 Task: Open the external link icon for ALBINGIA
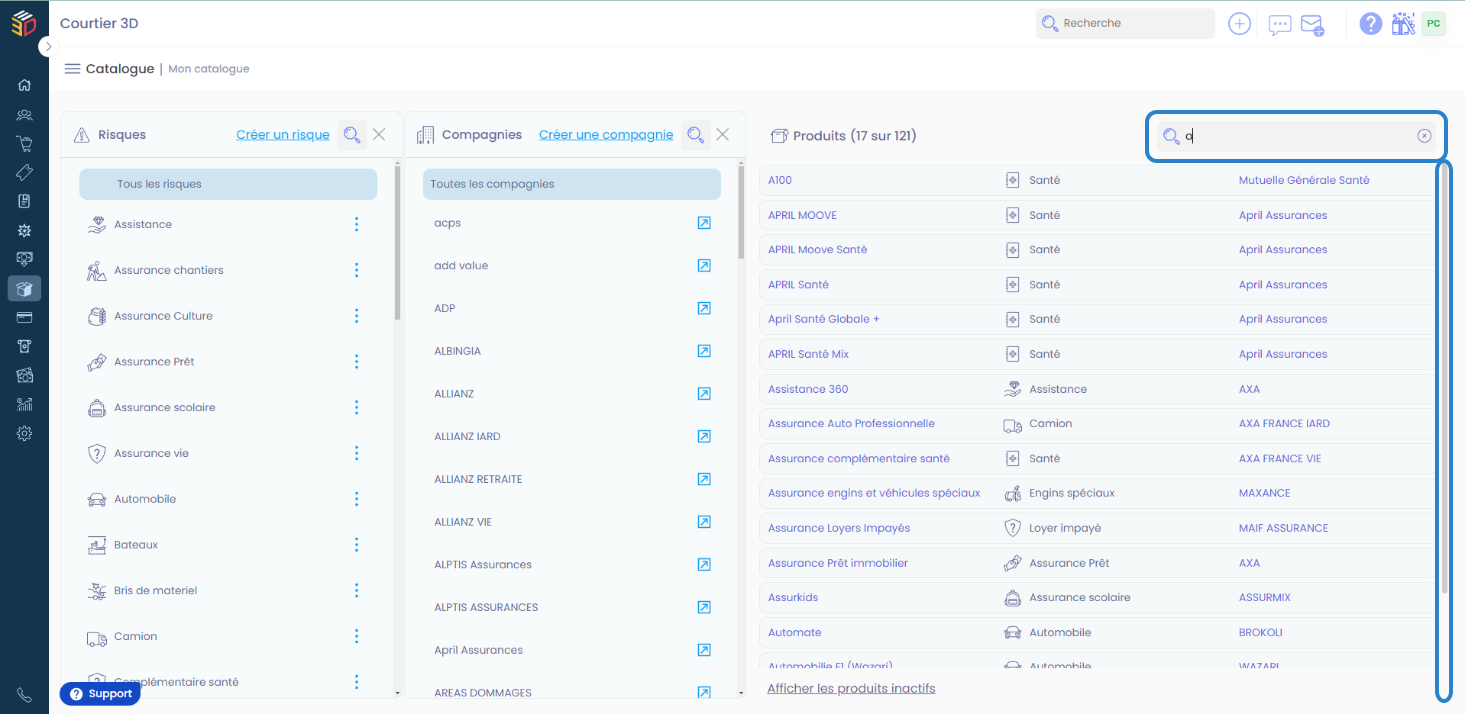(x=704, y=351)
